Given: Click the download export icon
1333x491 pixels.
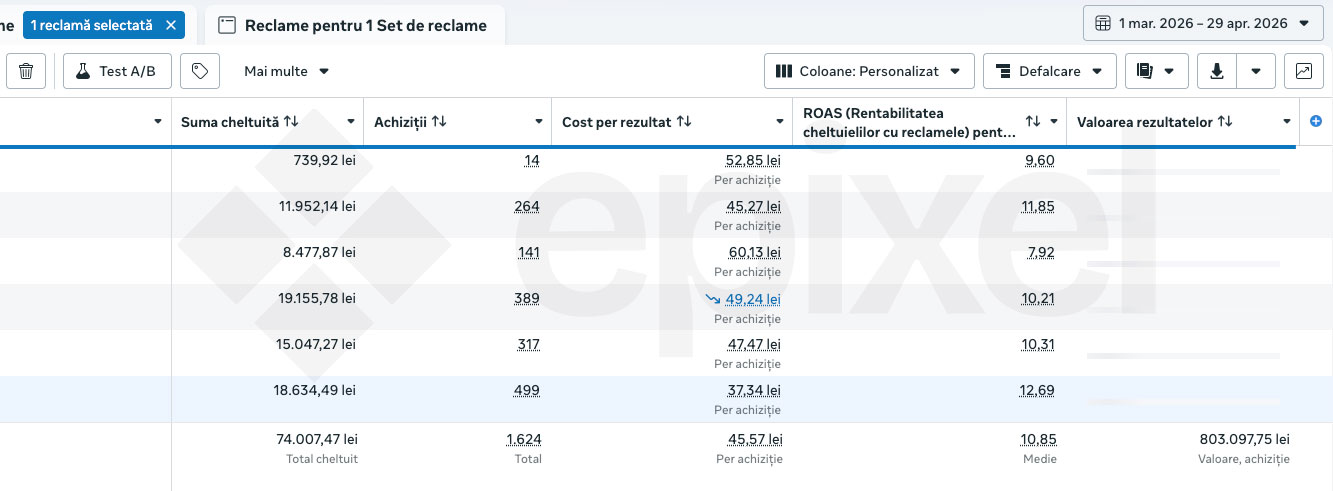Looking at the screenshot, I should pos(1217,71).
